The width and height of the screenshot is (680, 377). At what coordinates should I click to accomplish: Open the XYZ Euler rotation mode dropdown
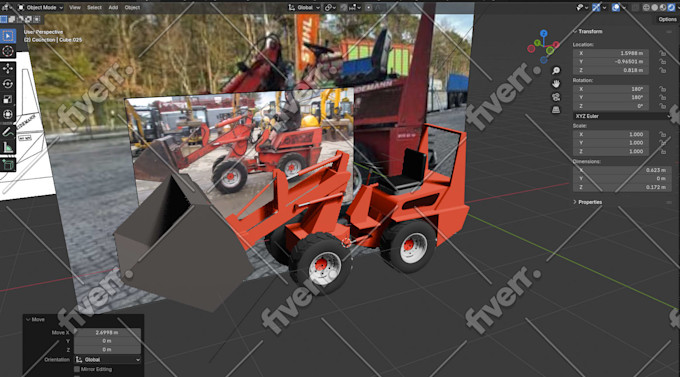(x=621, y=116)
